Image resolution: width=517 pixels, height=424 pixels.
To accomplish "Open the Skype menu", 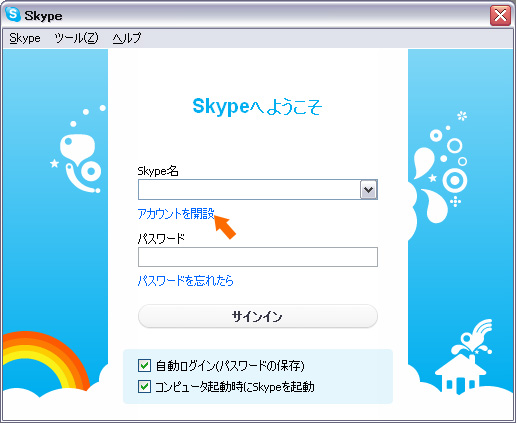I will pyautogui.click(x=25, y=38).
